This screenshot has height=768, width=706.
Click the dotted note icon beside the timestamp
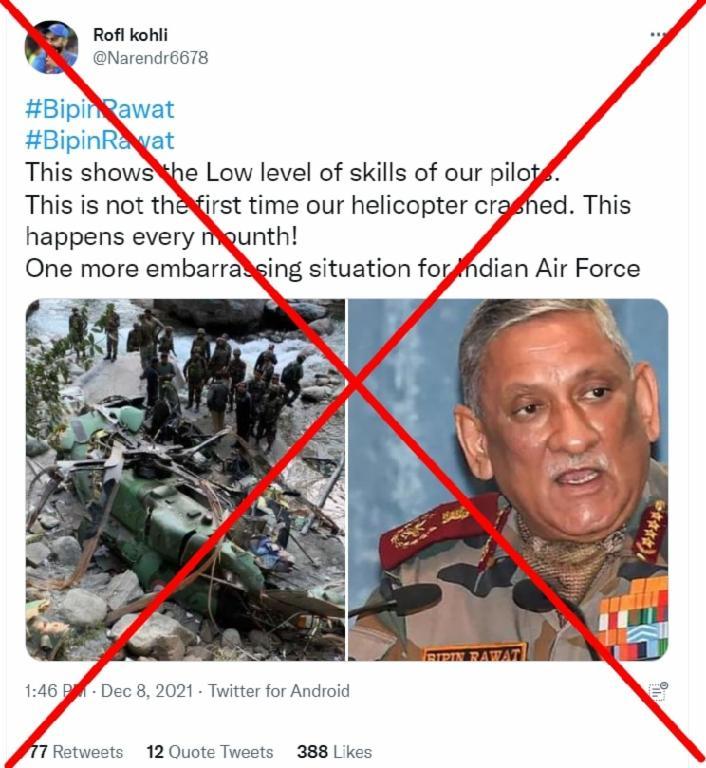click(x=658, y=691)
